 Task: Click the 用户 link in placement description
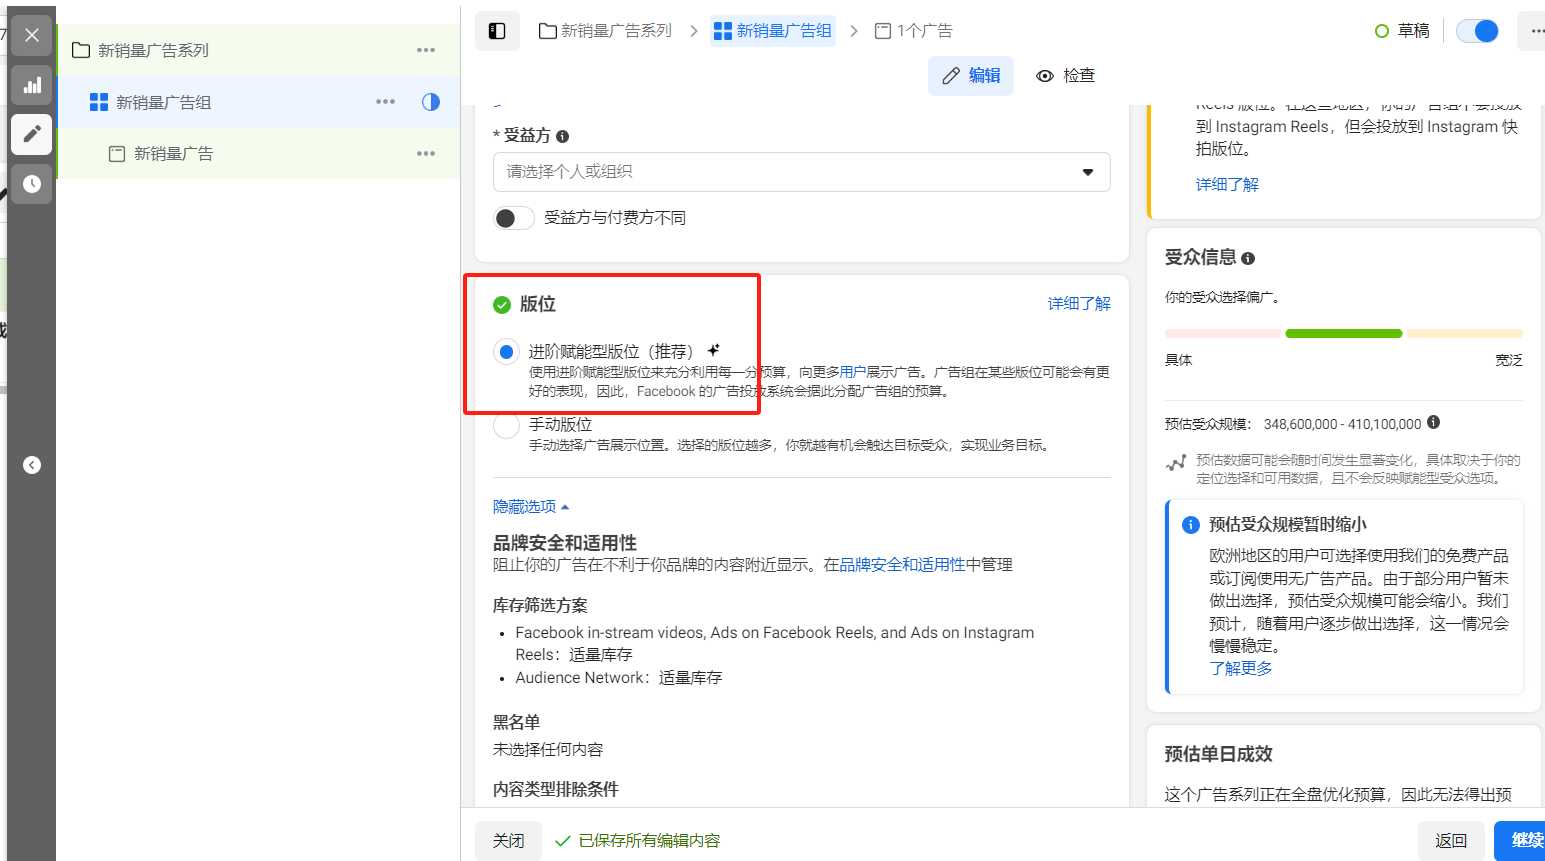[853, 372]
